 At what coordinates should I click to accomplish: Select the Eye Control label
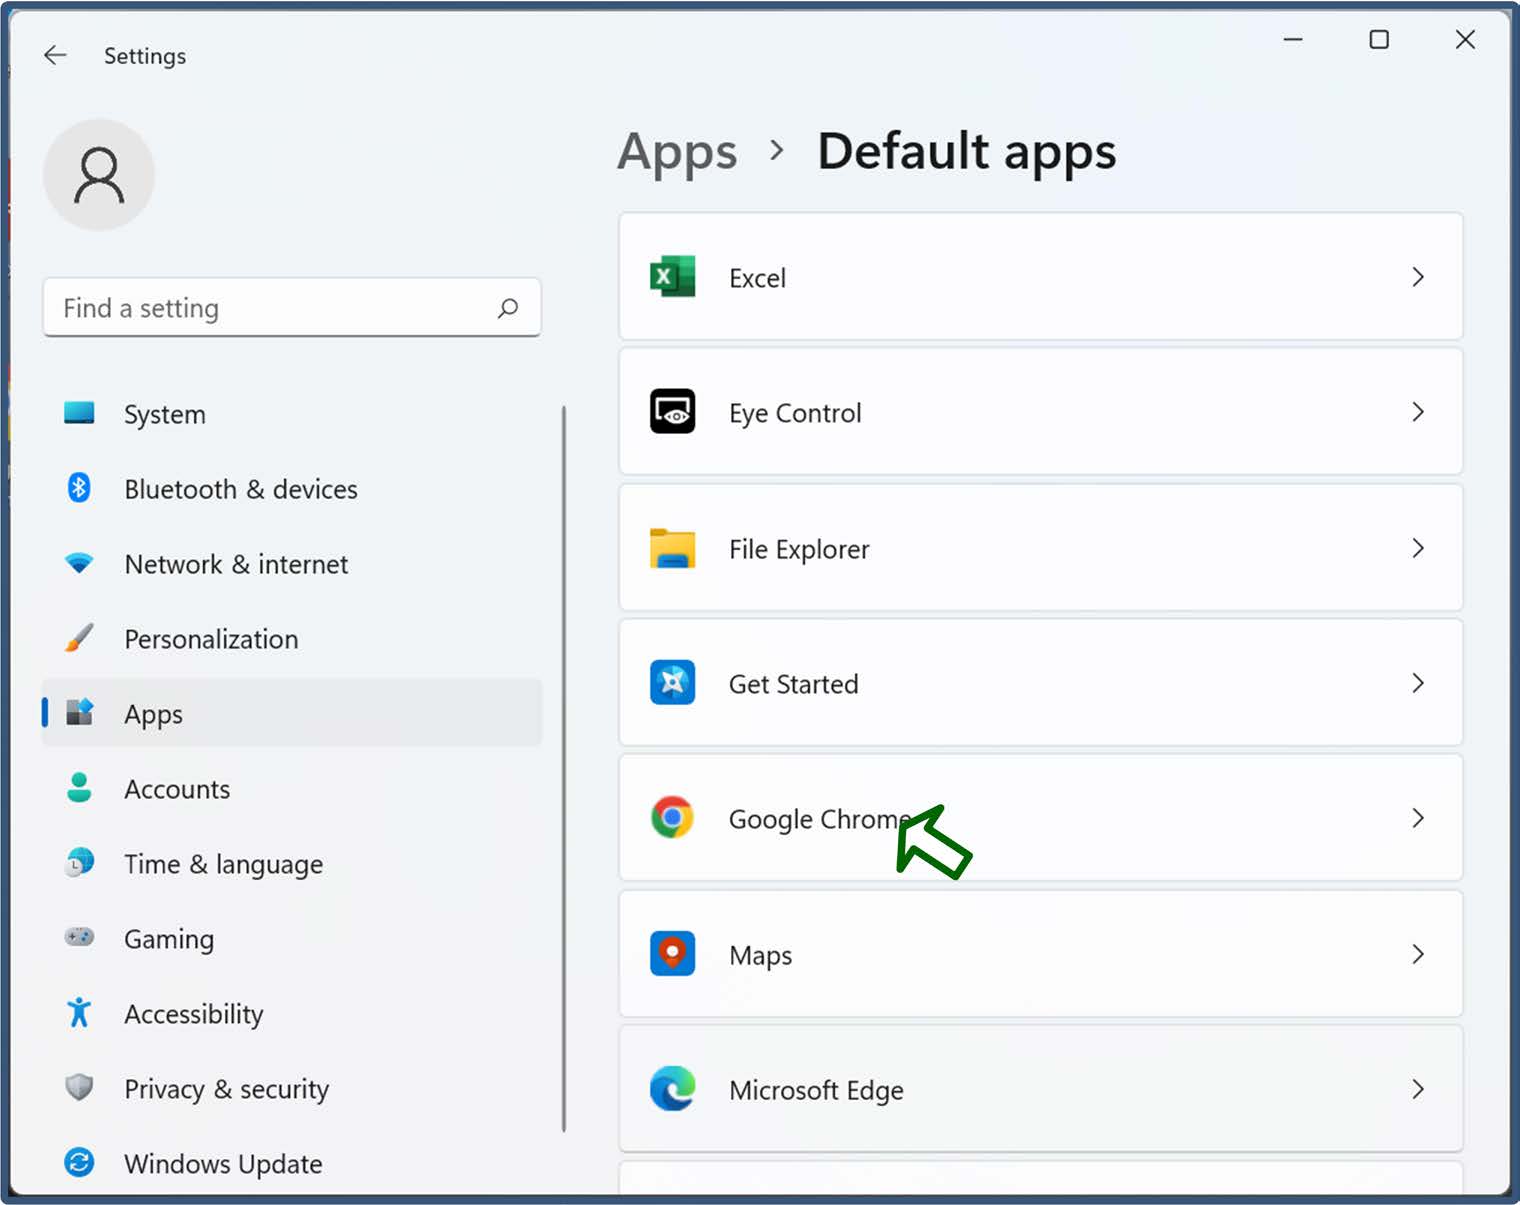click(795, 414)
